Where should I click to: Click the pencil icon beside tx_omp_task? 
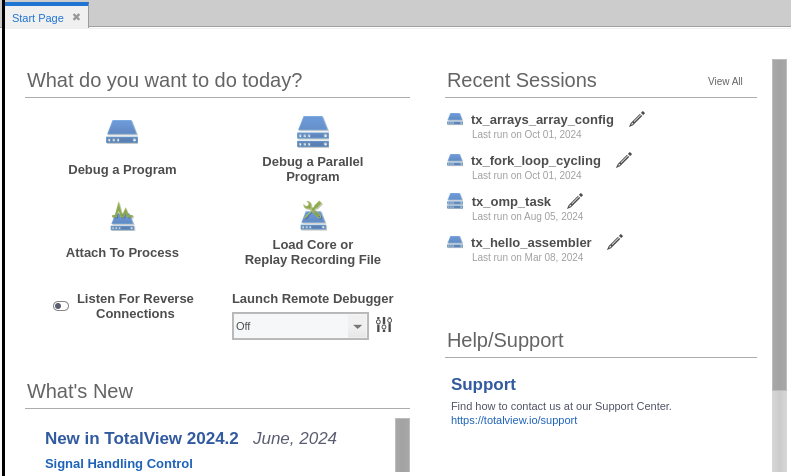point(574,201)
